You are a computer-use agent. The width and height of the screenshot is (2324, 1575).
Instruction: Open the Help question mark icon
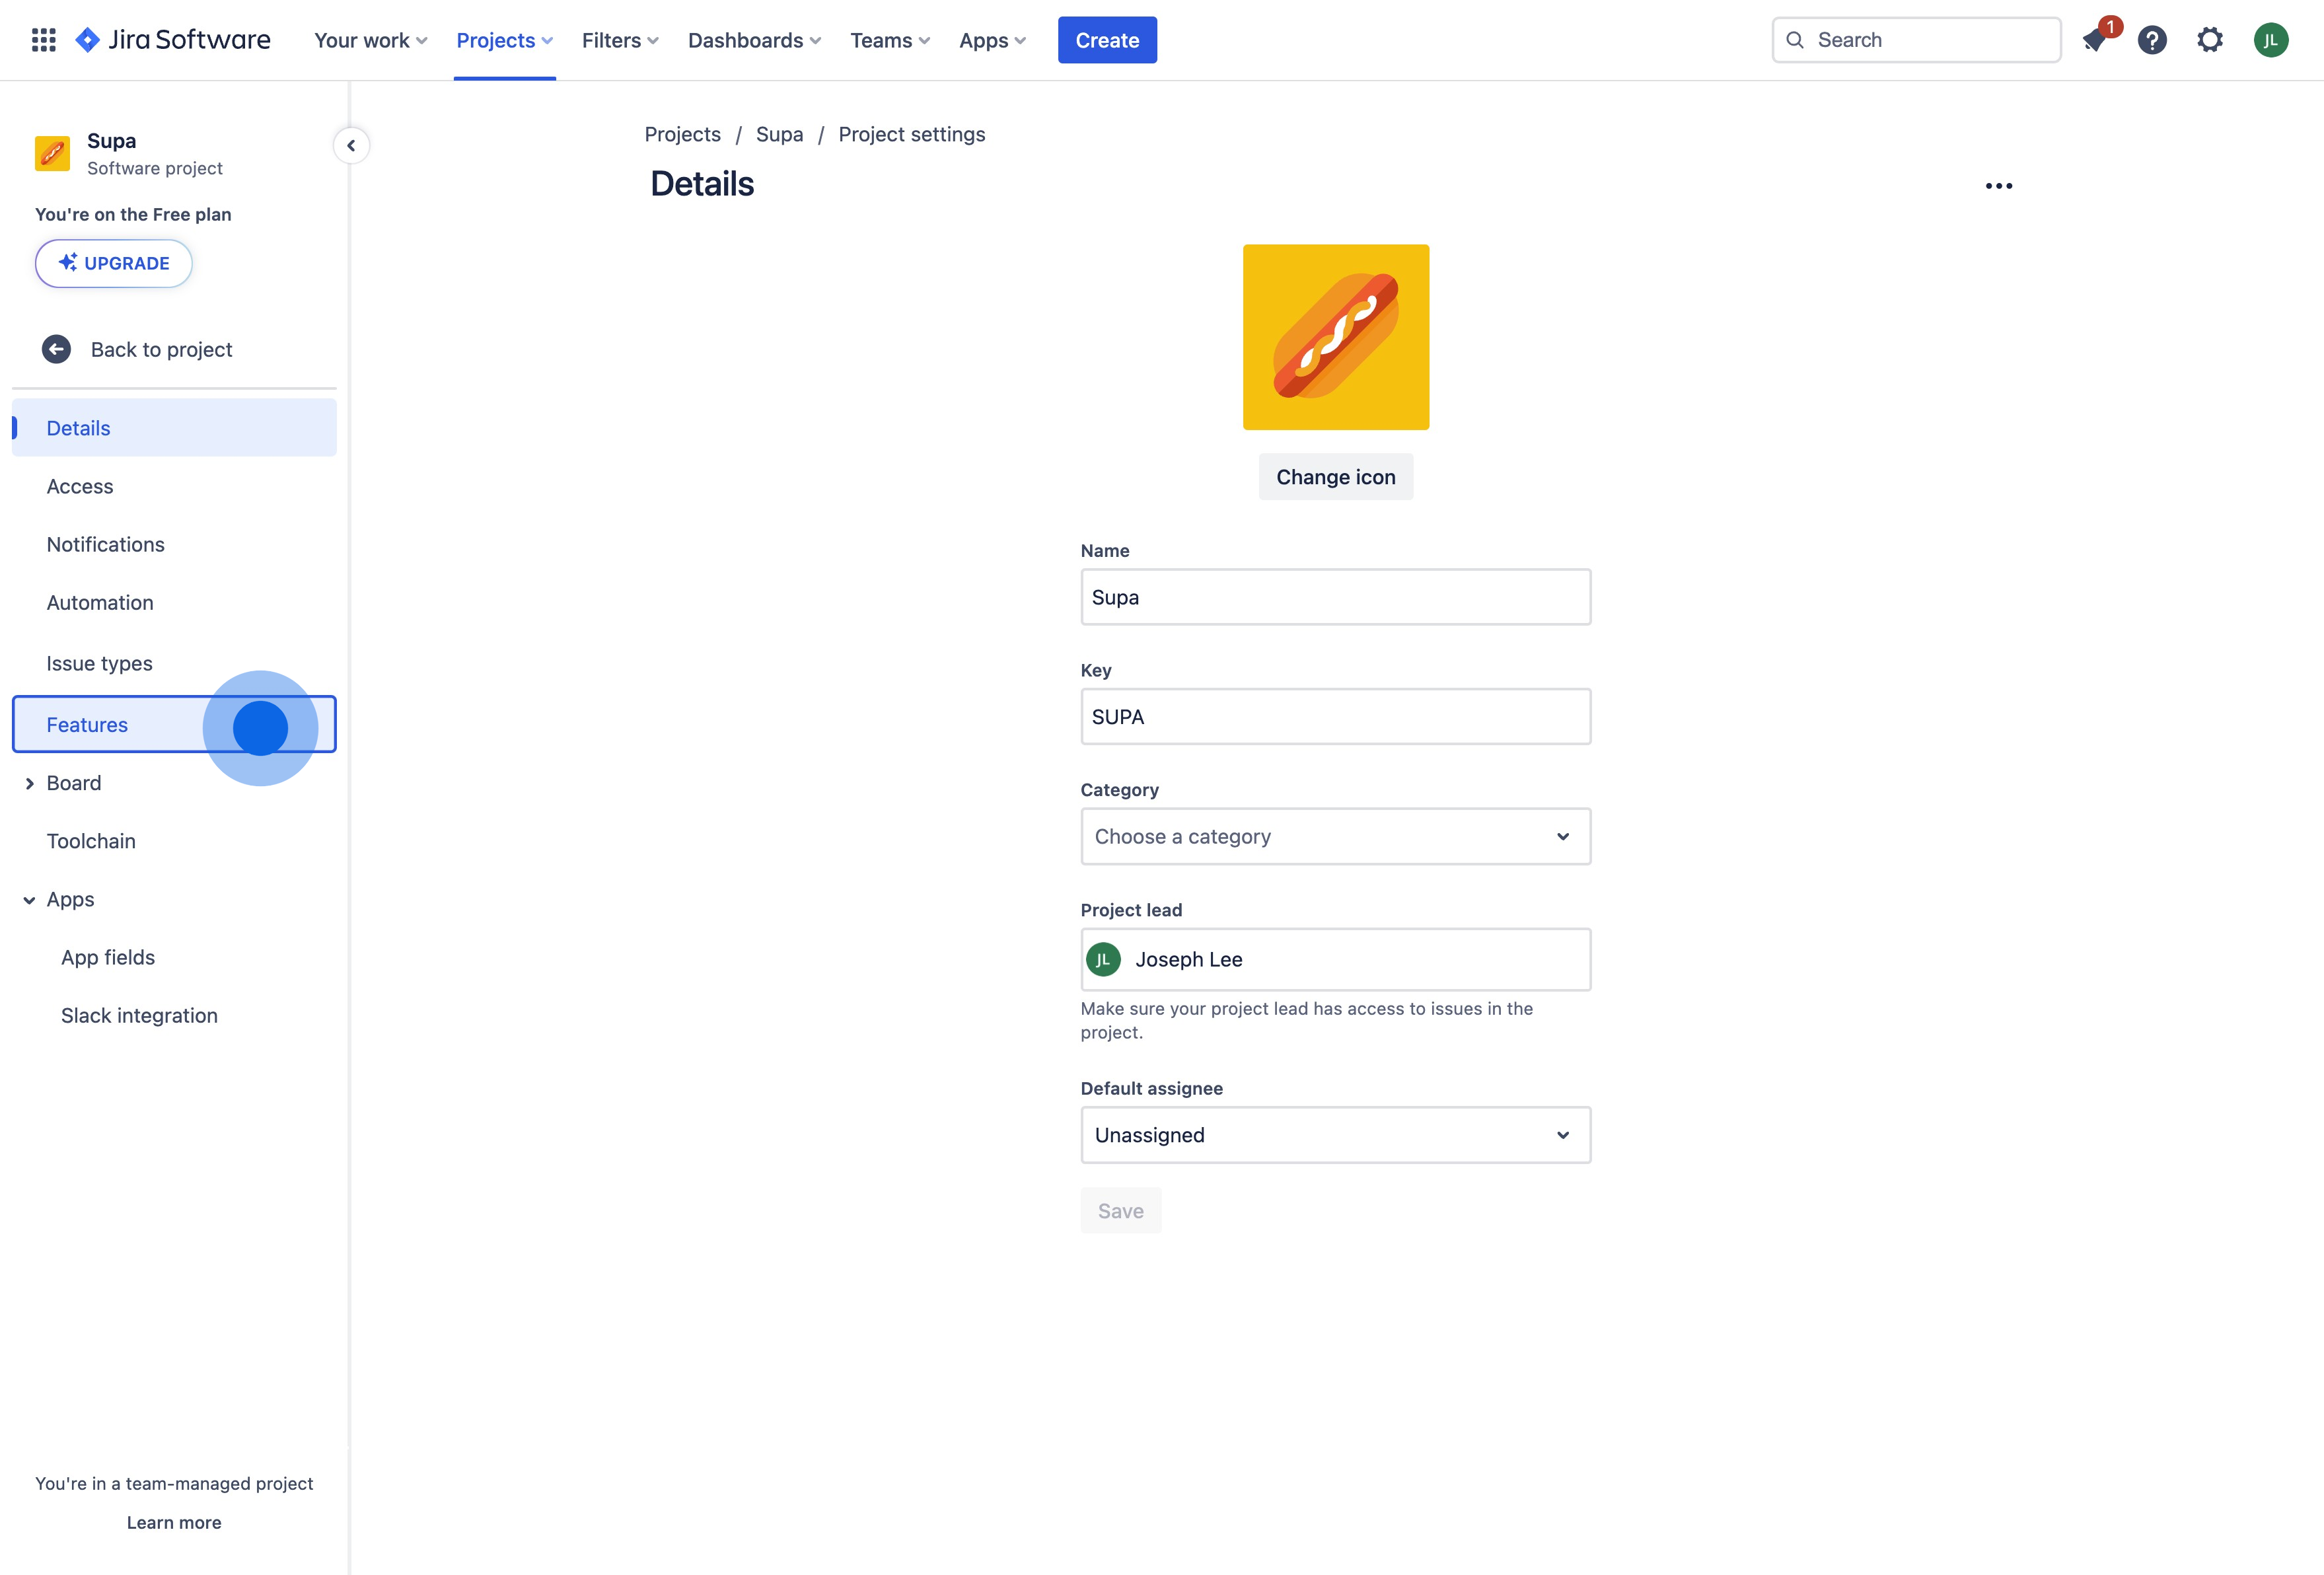pos(2152,40)
